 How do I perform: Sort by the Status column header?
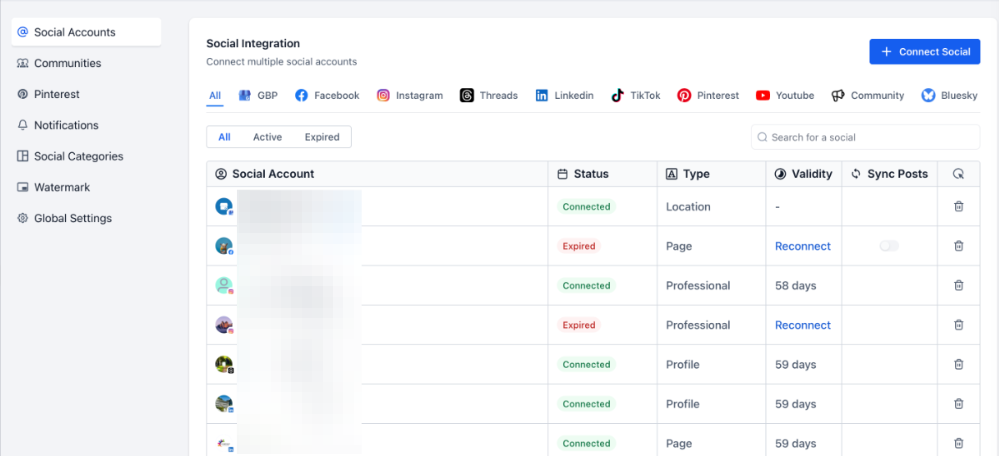(x=590, y=174)
